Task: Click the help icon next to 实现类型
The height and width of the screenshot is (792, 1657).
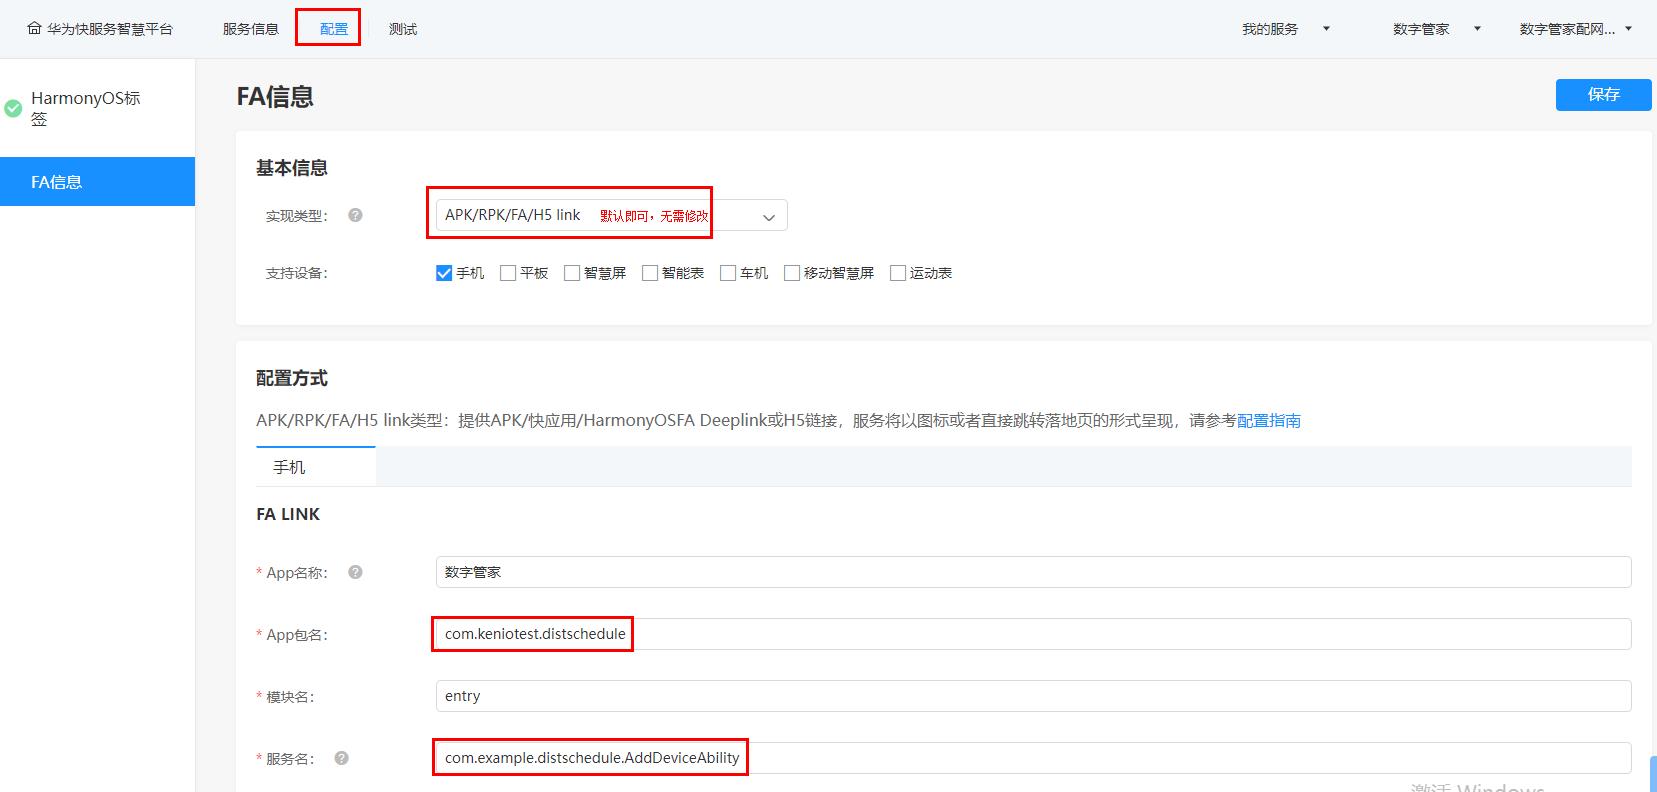Action: coord(355,215)
